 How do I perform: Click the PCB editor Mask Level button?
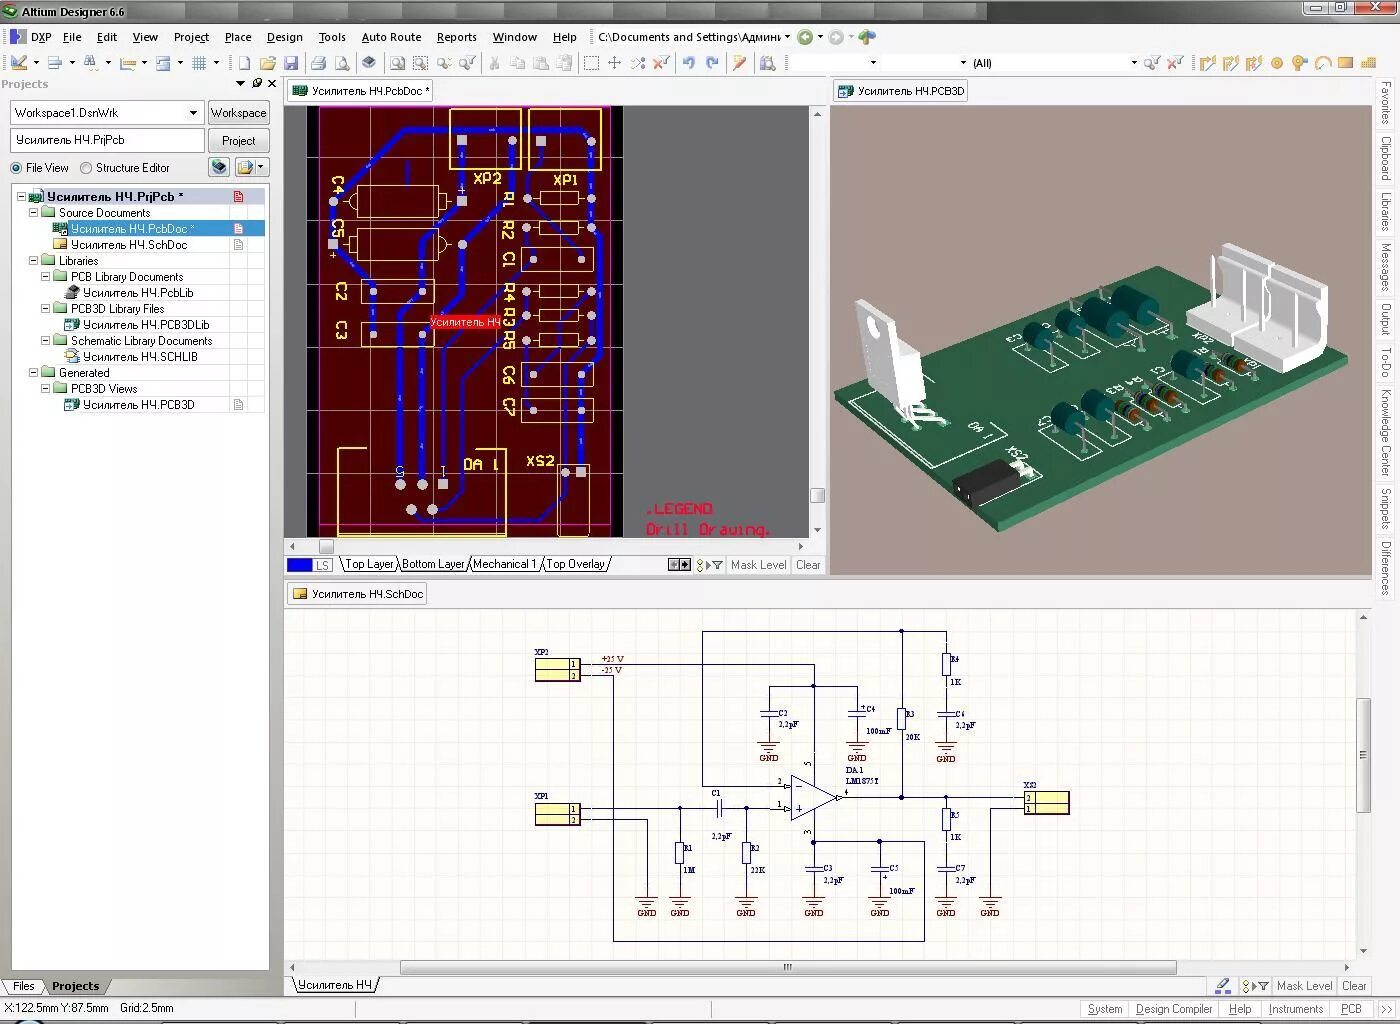758,565
